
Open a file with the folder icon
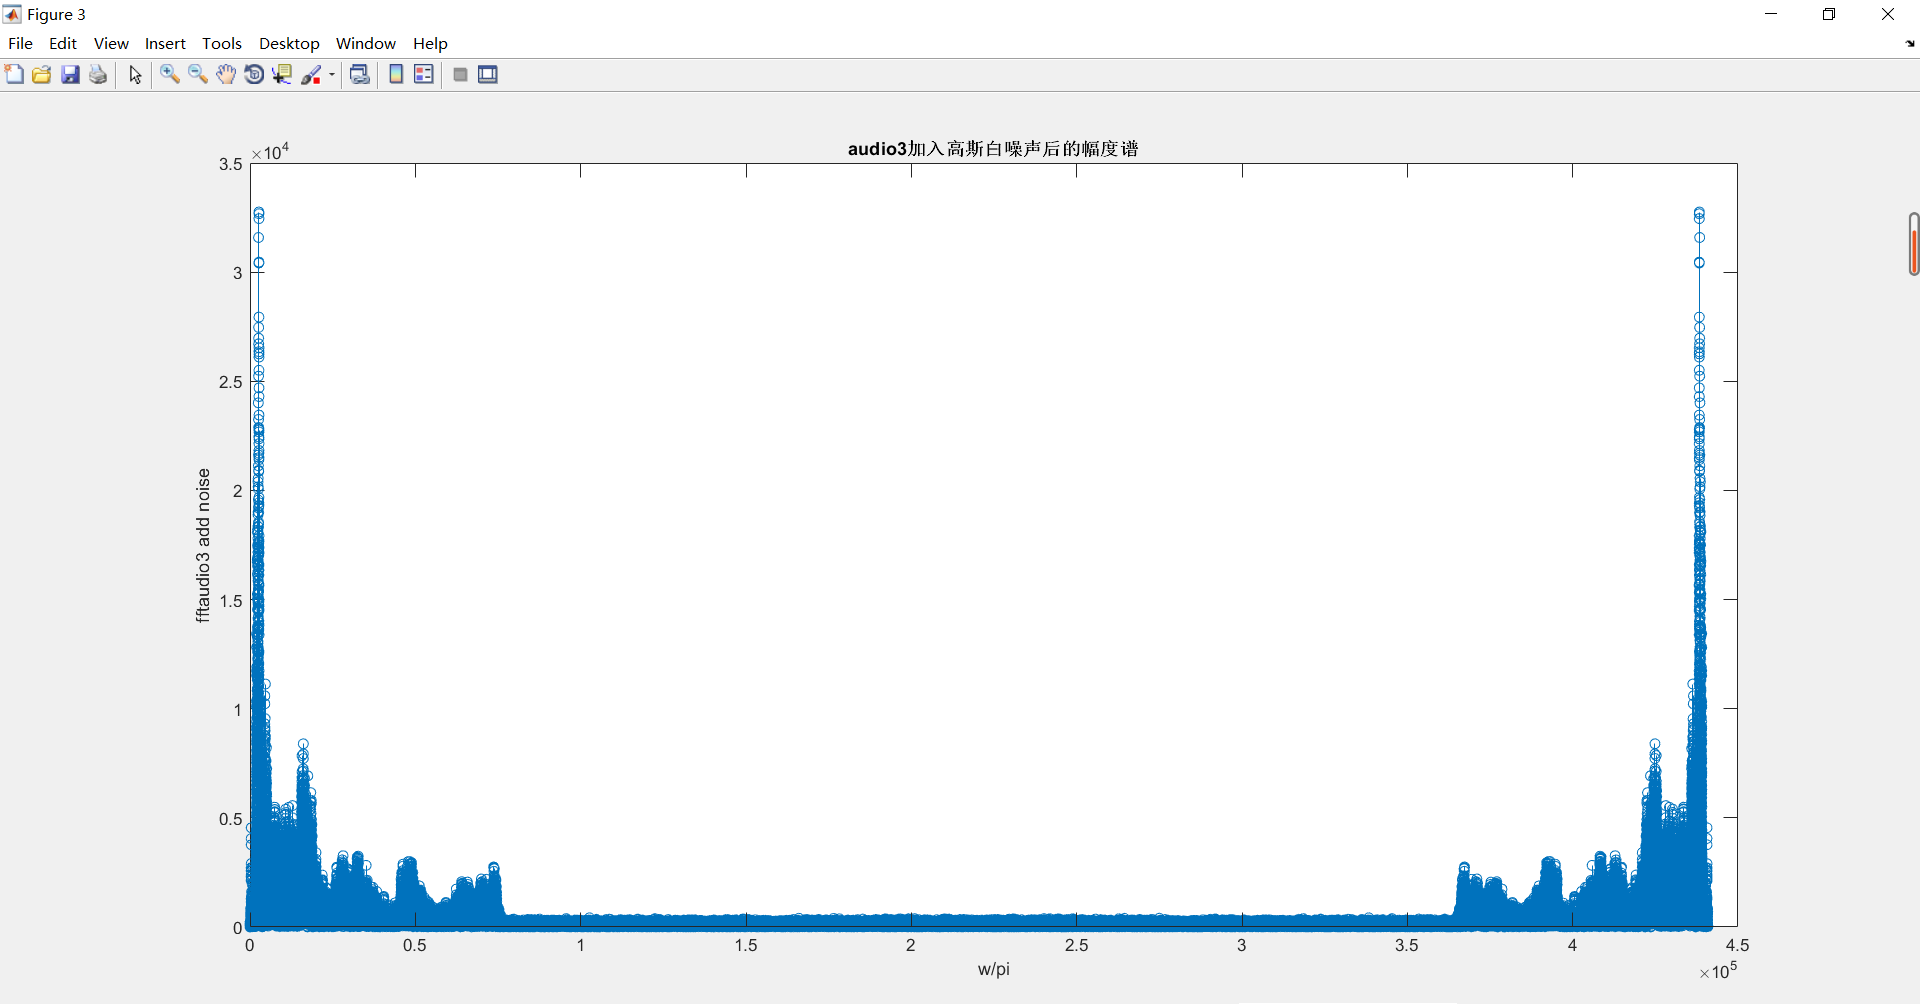click(42, 75)
